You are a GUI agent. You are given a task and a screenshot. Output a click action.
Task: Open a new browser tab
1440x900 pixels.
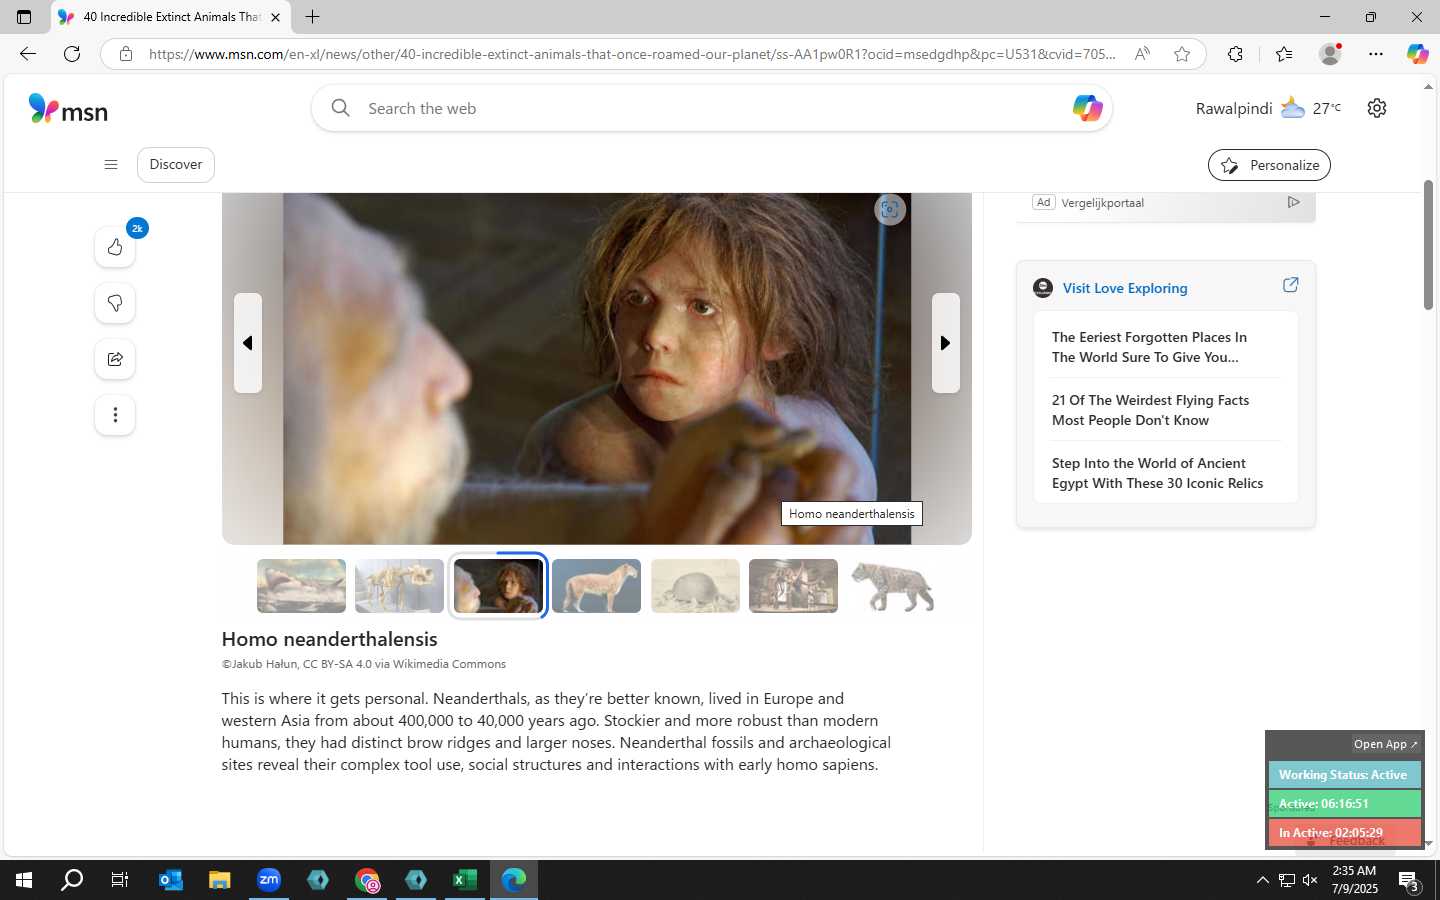click(312, 17)
